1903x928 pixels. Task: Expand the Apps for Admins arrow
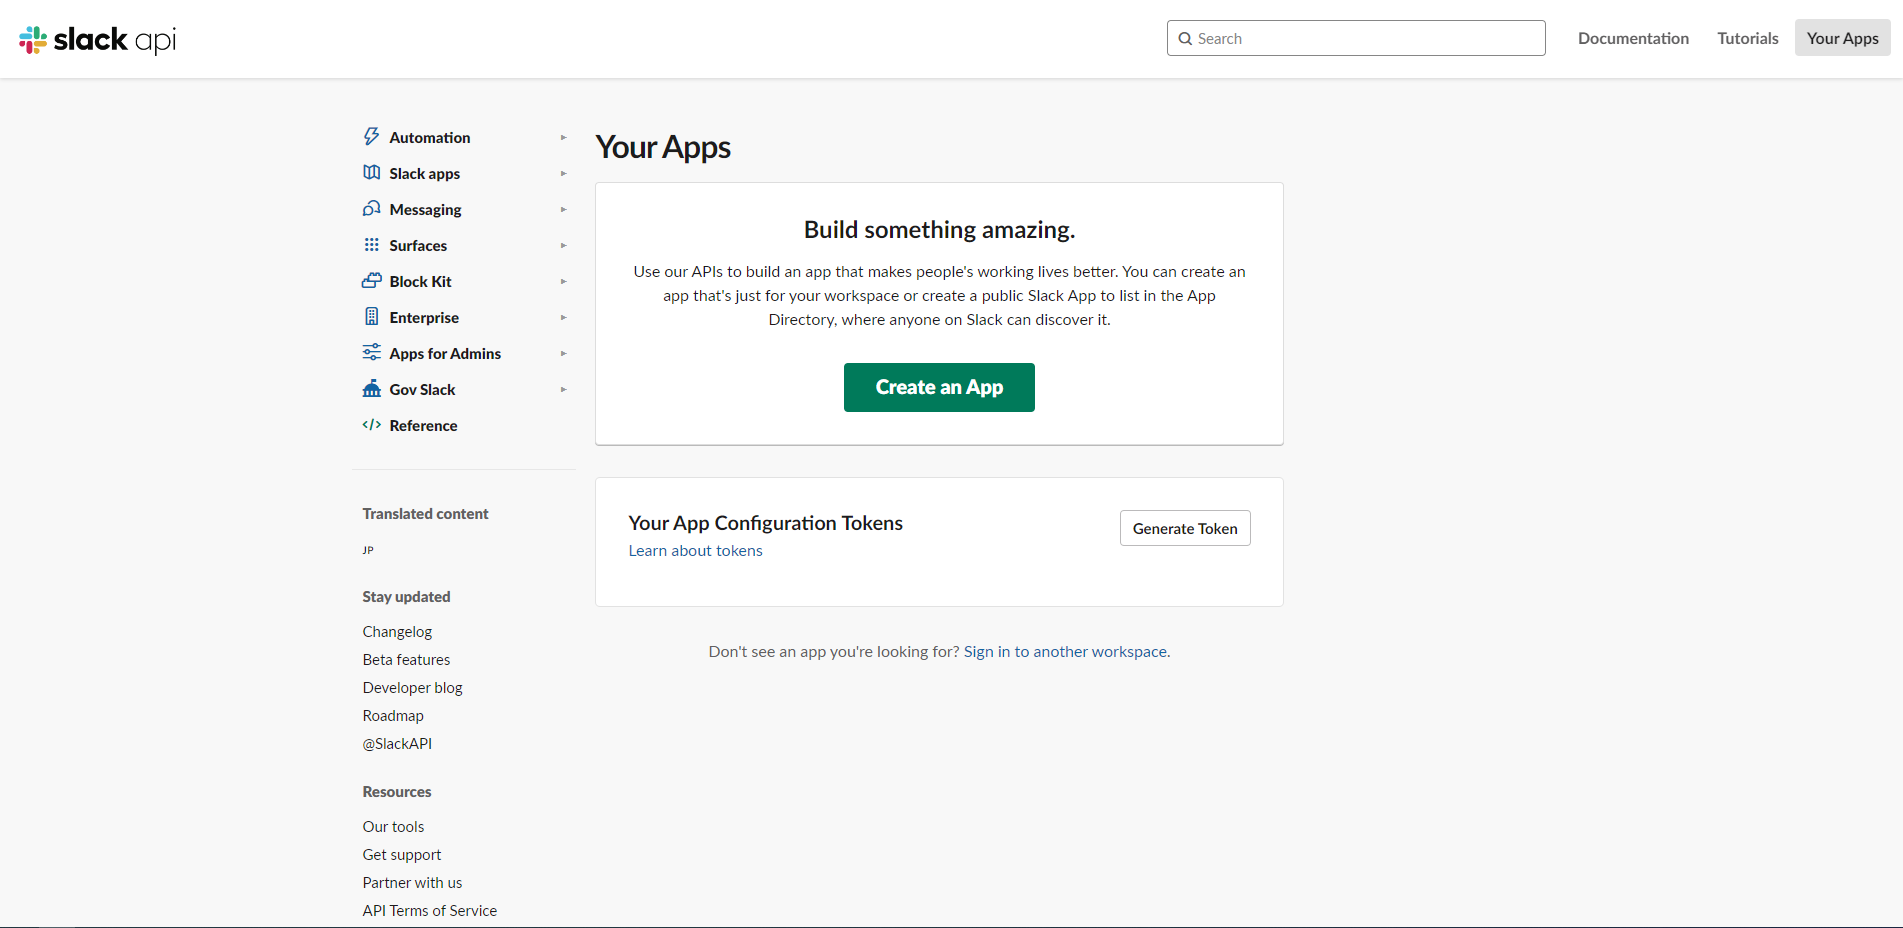tap(563, 353)
